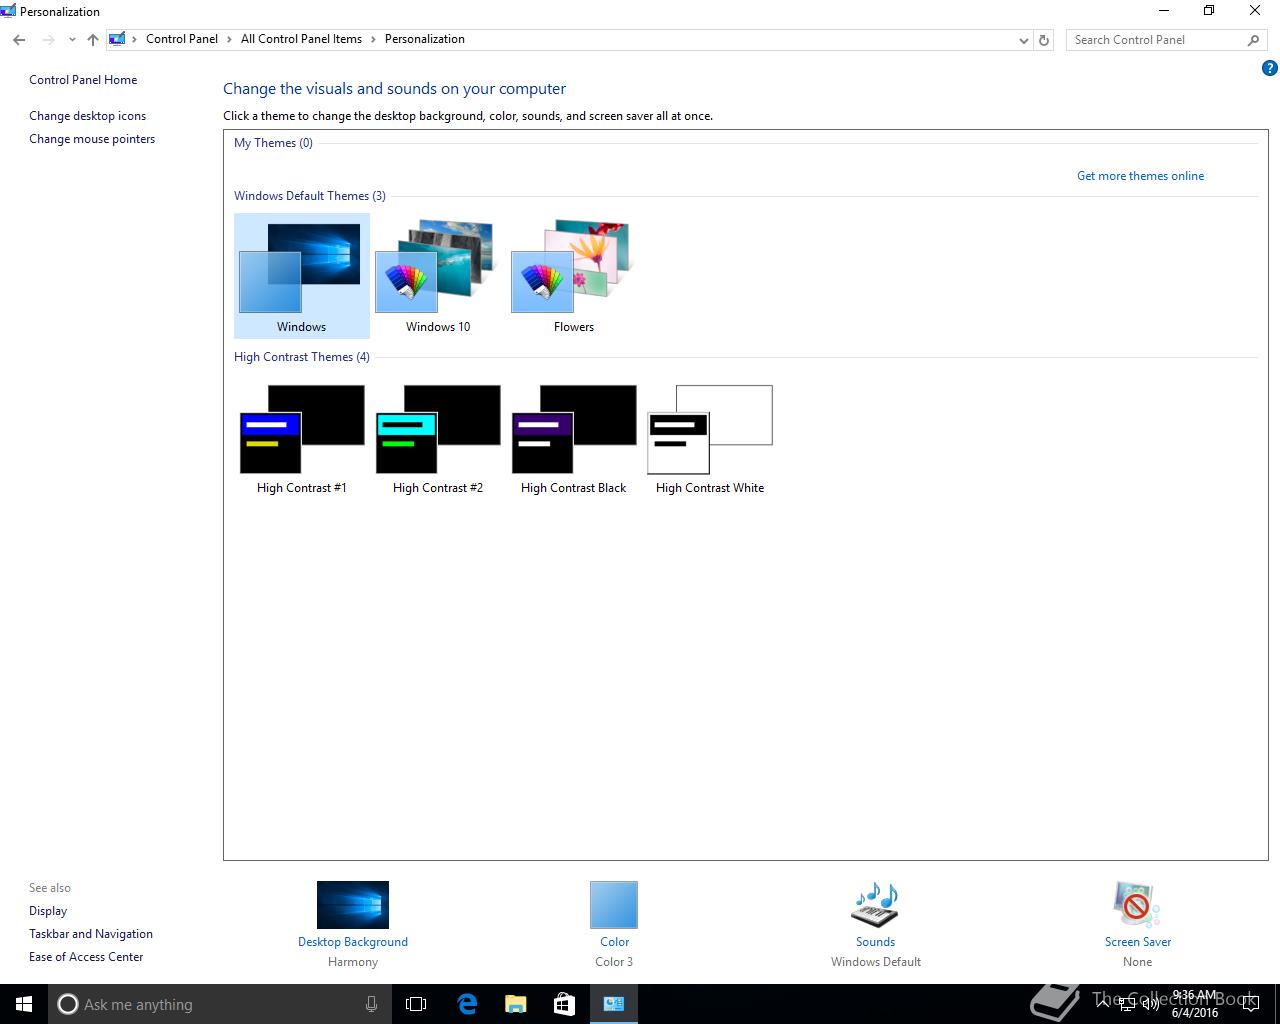This screenshot has height=1024, width=1280.
Task: Open the Screen Saver settings icon
Action: pyautogui.click(x=1137, y=905)
